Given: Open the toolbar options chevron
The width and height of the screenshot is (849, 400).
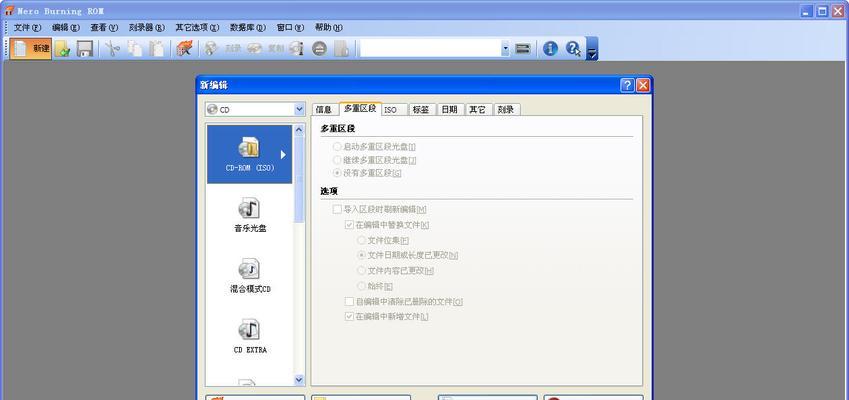Looking at the screenshot, I should tap(592, 49).
